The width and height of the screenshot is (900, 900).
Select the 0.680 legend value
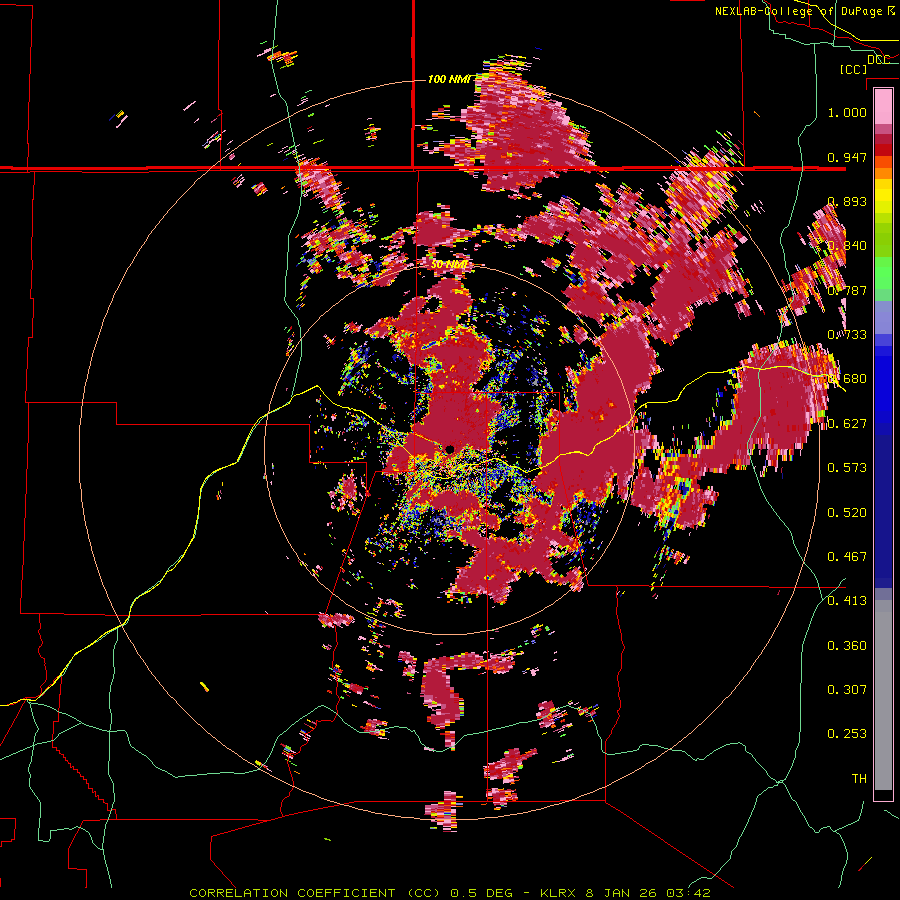click(847, 379)
